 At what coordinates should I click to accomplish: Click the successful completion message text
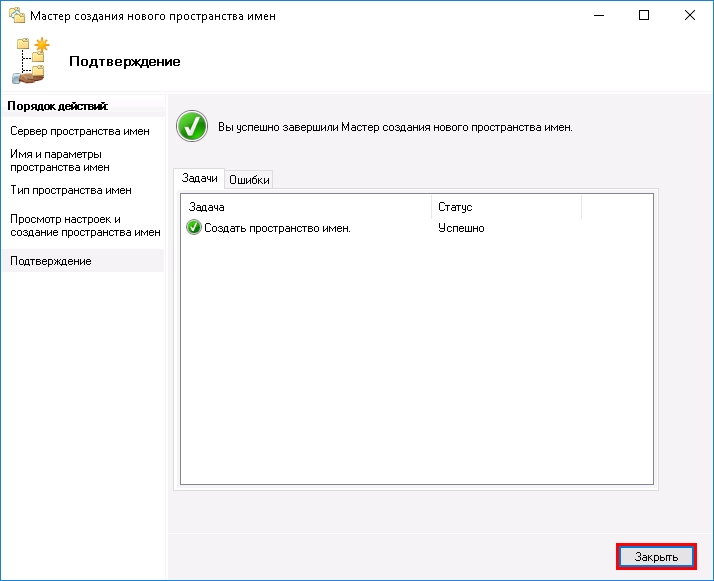(395, 128)
